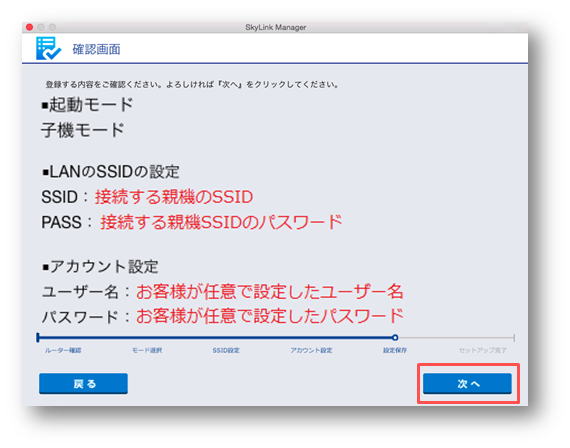Click the red ユーザー名 value text
This screenshot has width=570, height=448.
tap(270, 292)
